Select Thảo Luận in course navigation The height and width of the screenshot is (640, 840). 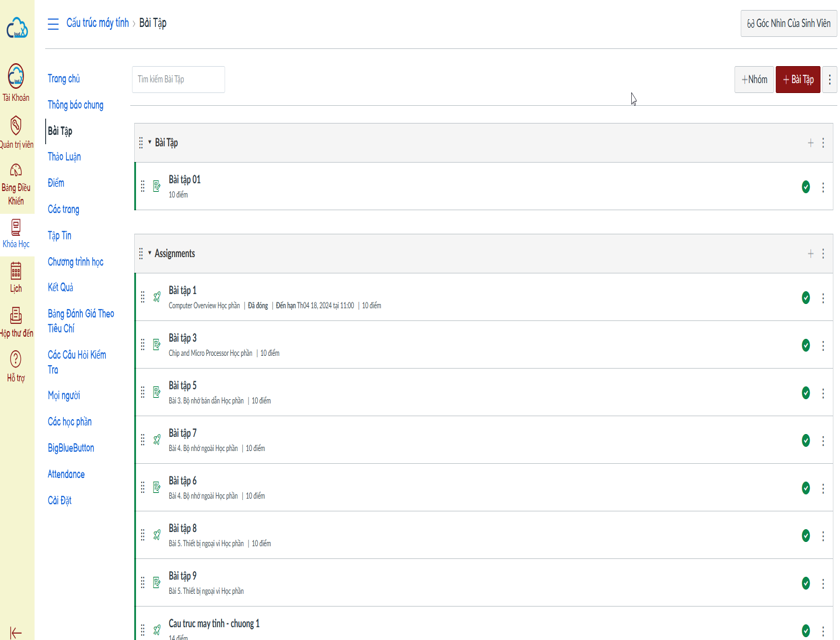coord(64,157)
